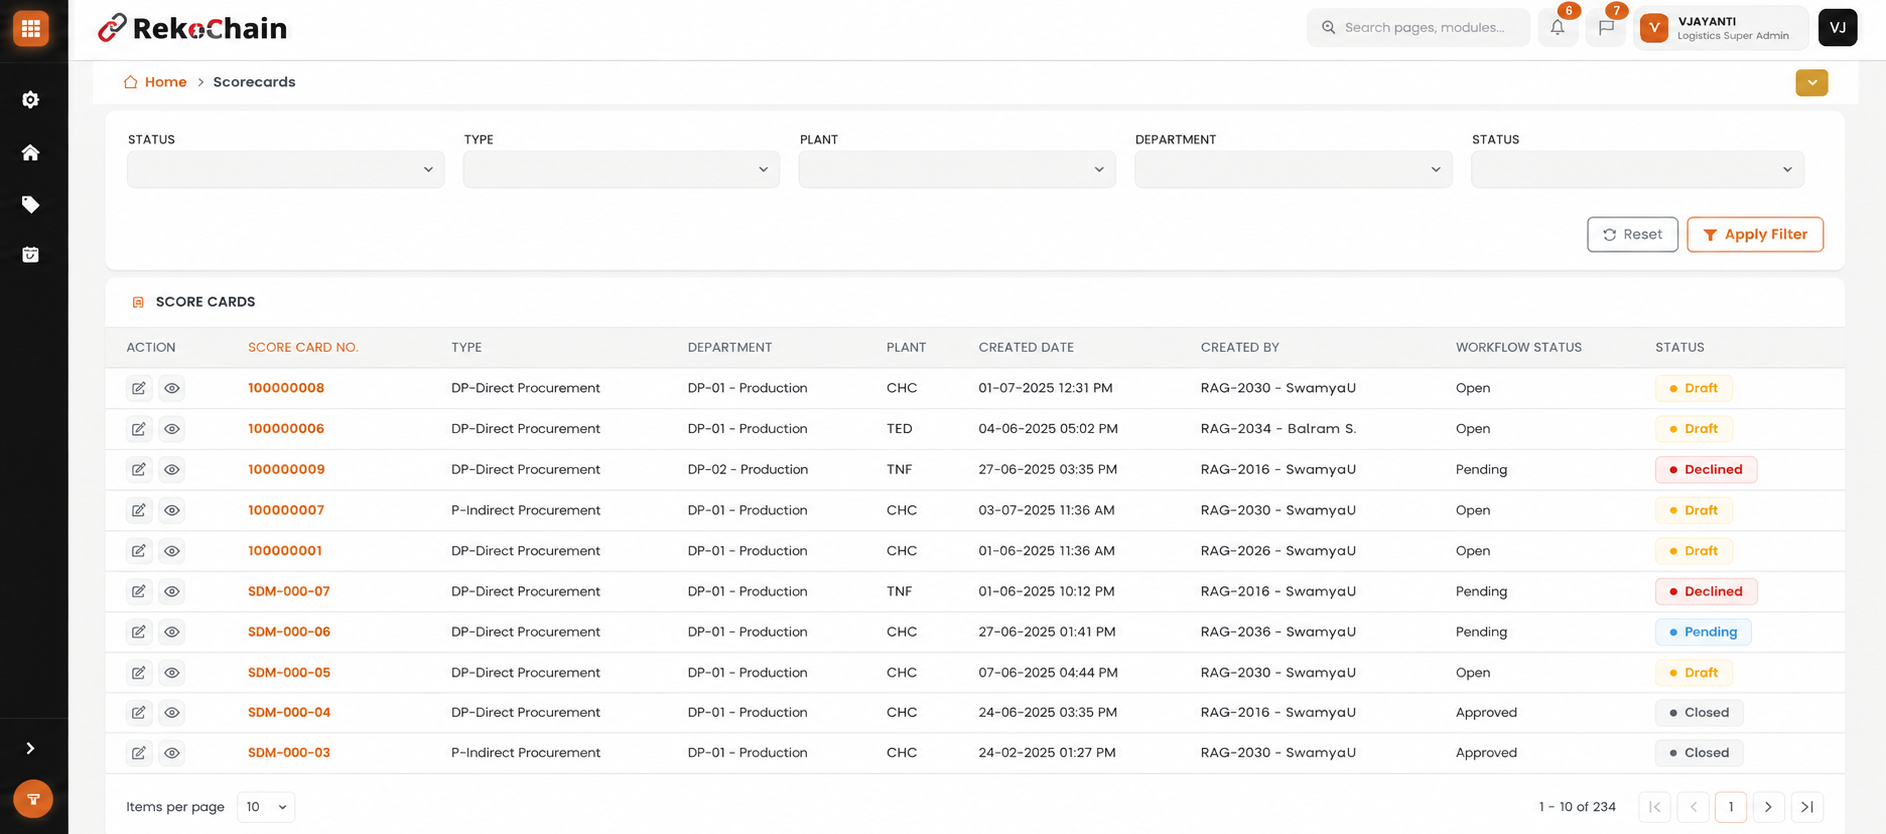Open the notifications bell
The width and height of the screenshot is (1886, 834).
click(1557, 28)
